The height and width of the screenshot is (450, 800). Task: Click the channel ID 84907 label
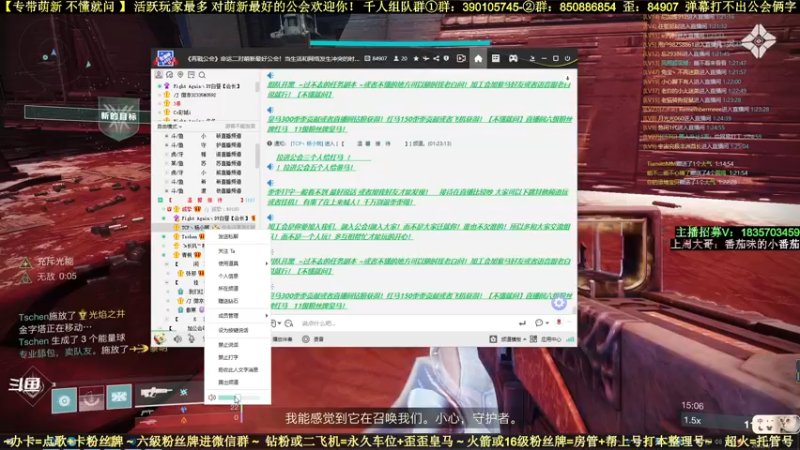click(x=376, y=59)
